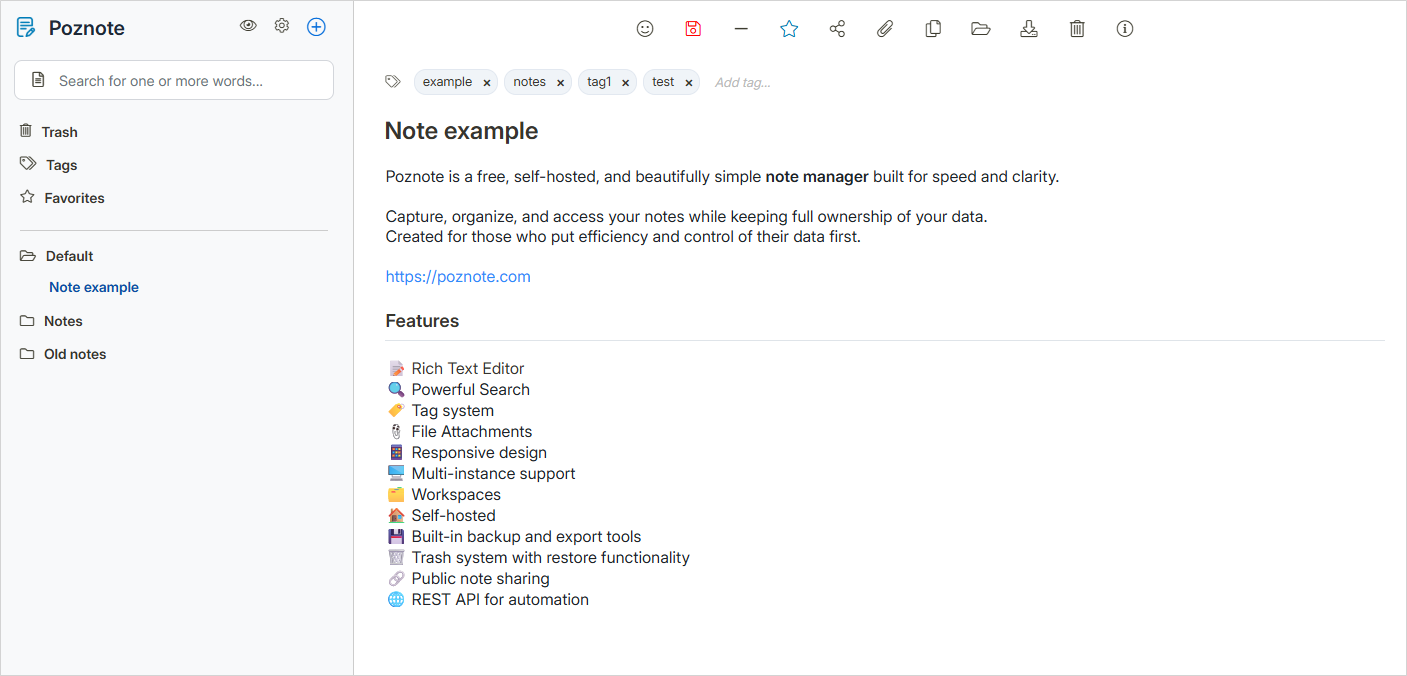The image size is (1407, 676).
Task: Duplicate the Note example
Action: [x=933, y=28]
